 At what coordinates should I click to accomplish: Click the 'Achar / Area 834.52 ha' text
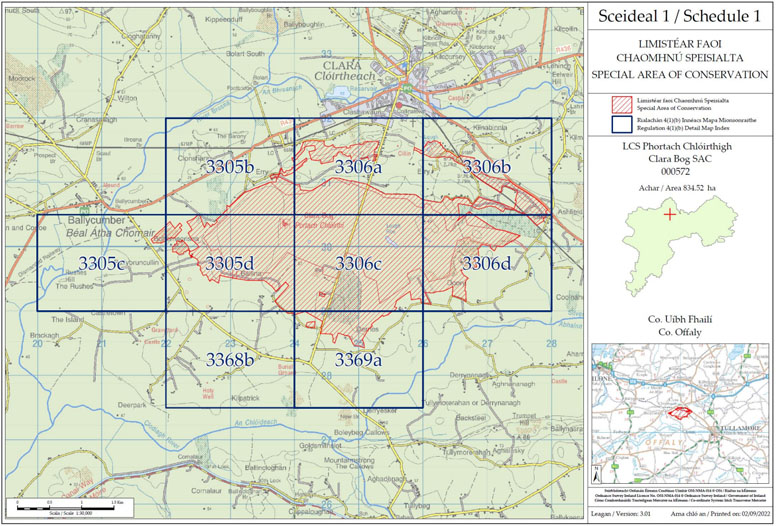677,188
